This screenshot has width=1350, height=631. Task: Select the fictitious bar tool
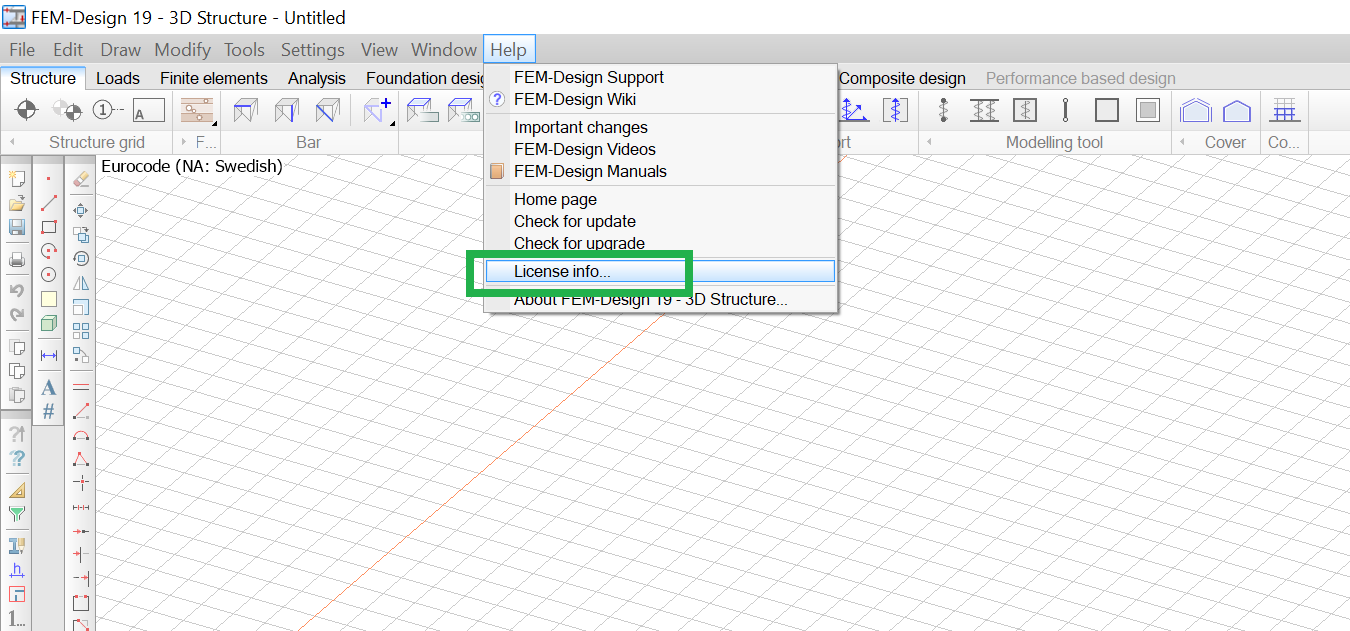pos(1066,110)
